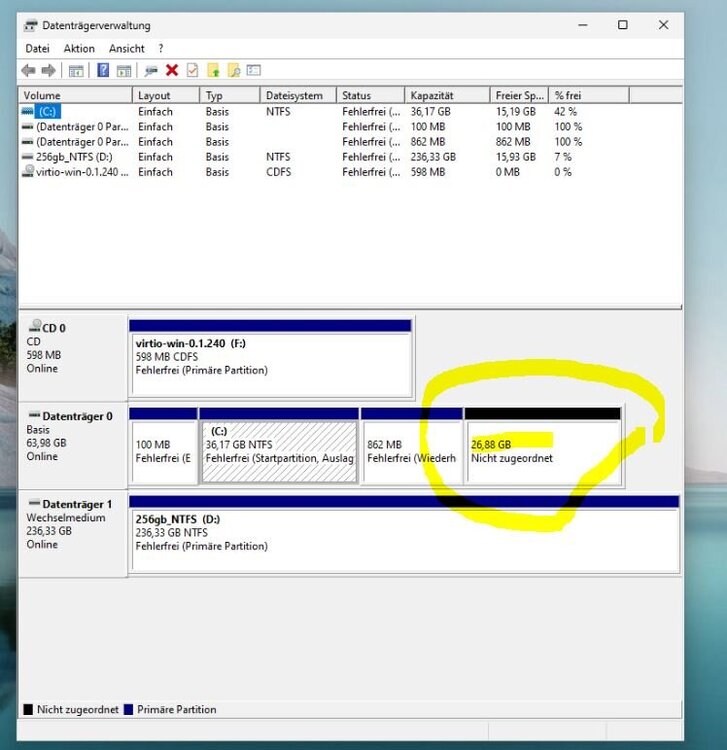Open the Aktion menu
The width and height of the screenshot is (727, 750).
tap(79, 49)
